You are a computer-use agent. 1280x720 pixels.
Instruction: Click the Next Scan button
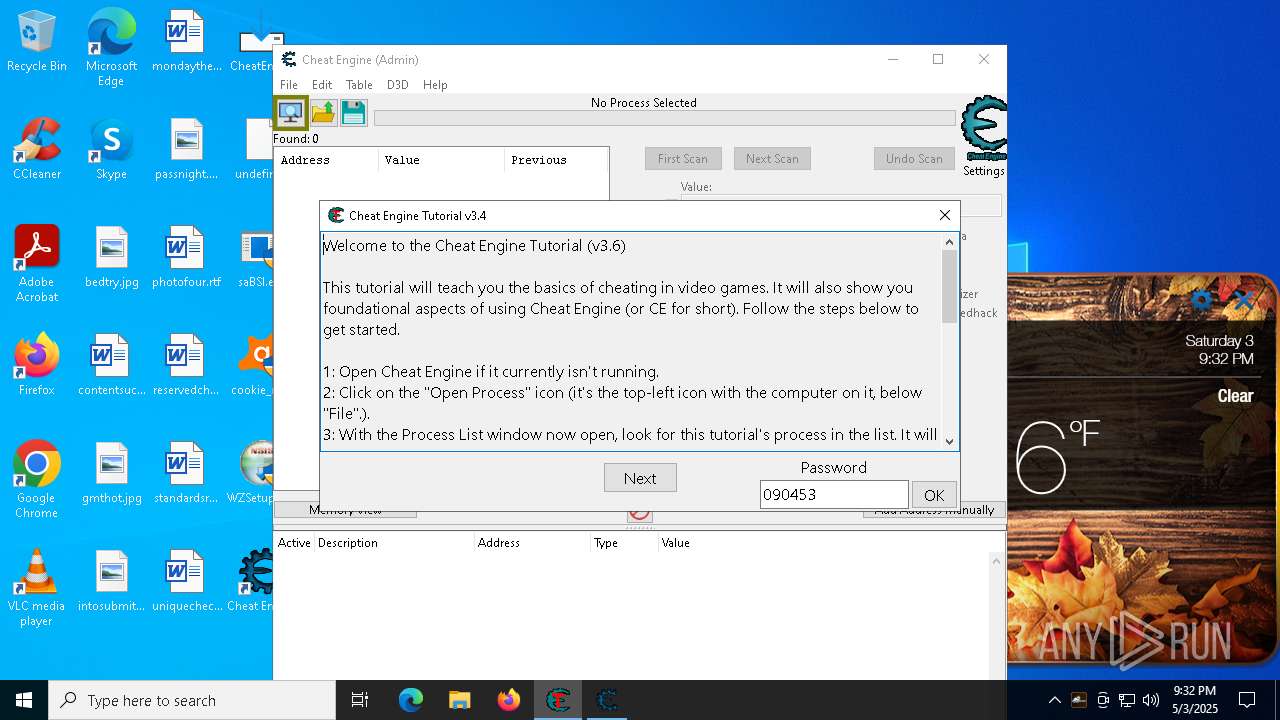pyautogui.click(x=772, y=159)
